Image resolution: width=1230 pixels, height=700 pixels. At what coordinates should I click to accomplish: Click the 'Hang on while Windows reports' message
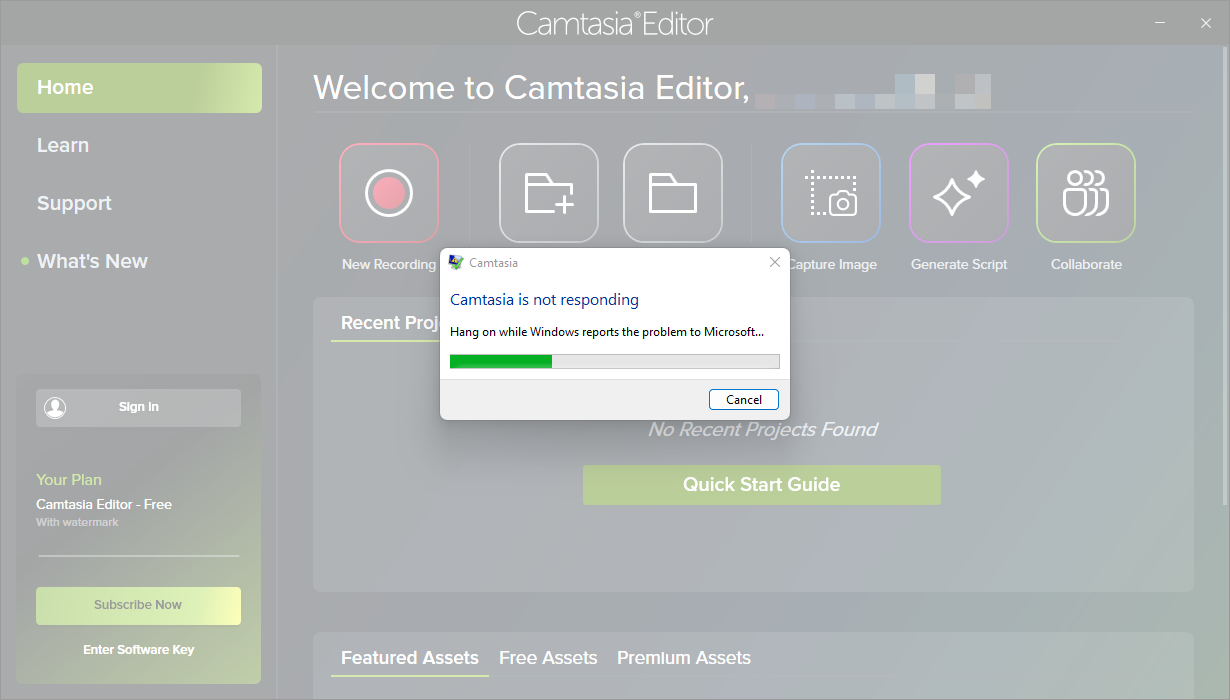pos(607,332)
